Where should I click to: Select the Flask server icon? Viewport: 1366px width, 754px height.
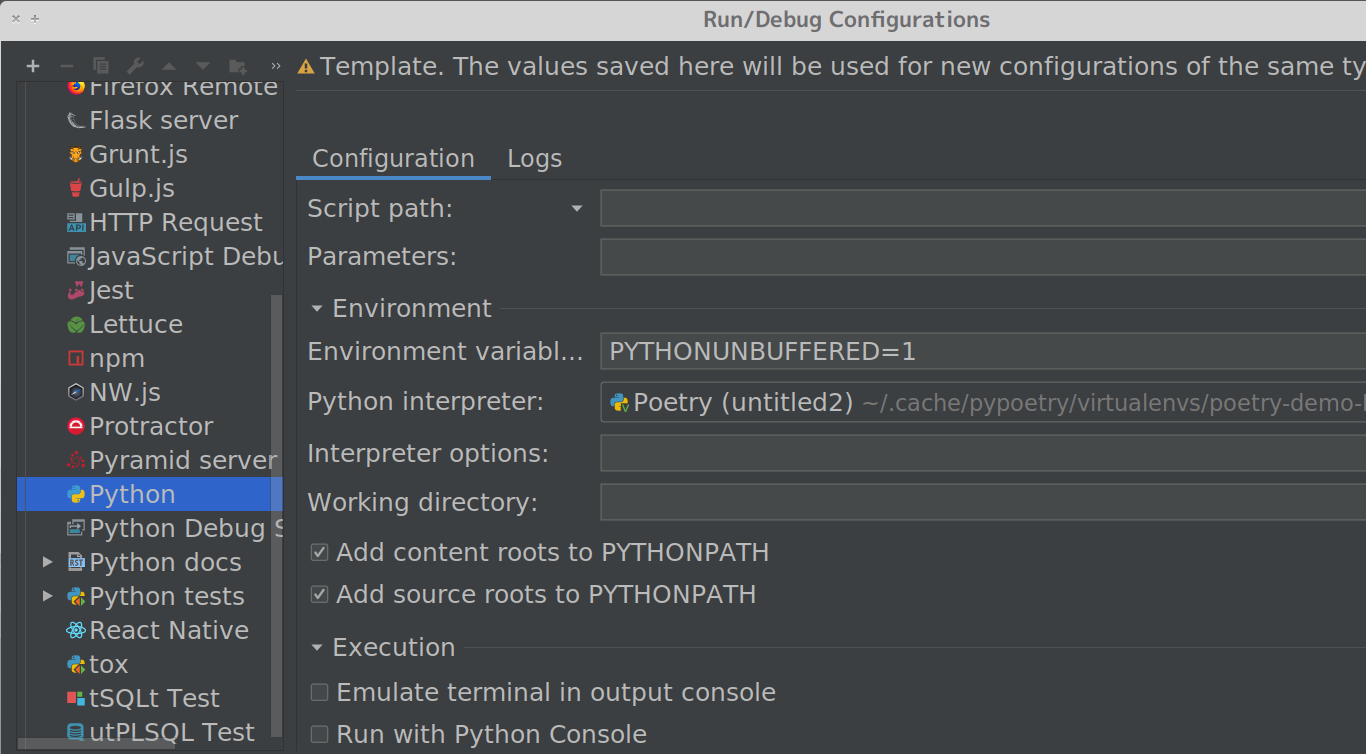click(76, 120)
